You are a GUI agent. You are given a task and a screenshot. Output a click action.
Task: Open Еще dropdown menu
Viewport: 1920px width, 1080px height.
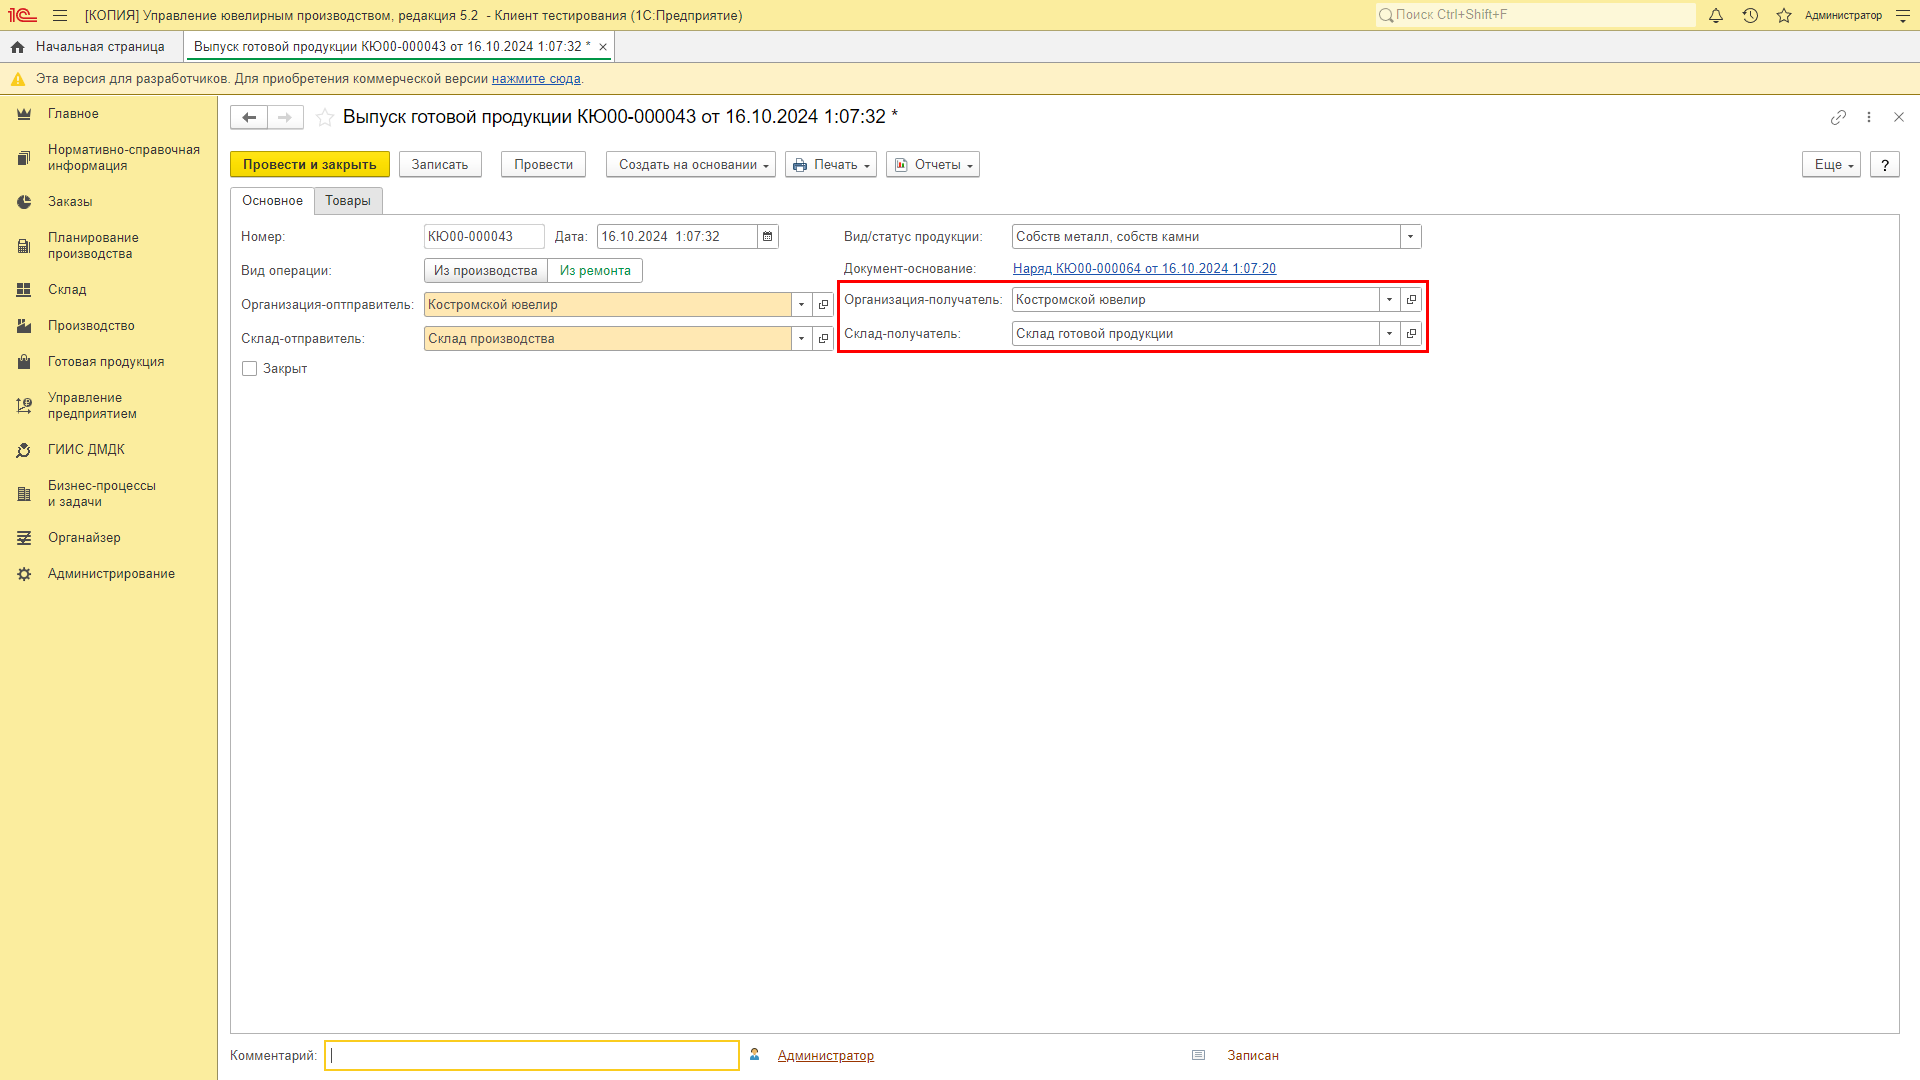tap(1831, 165)
